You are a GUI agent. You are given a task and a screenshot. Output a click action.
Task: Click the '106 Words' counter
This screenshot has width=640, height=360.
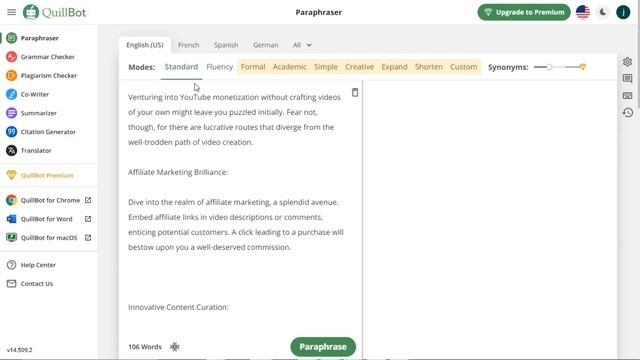tap(145, 347)
